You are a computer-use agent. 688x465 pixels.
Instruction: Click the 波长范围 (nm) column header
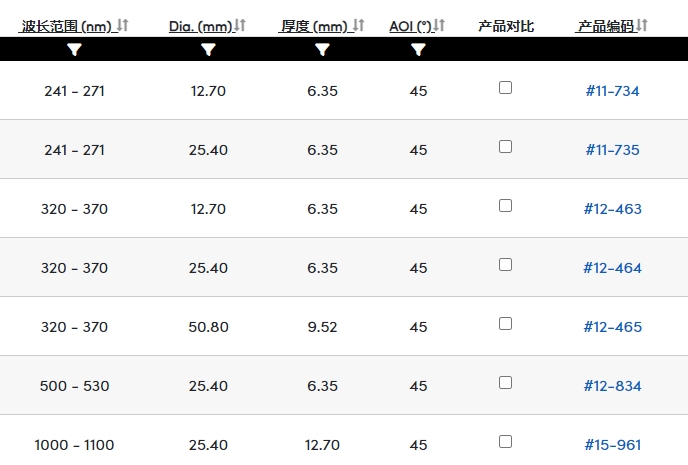click(67, 26)
